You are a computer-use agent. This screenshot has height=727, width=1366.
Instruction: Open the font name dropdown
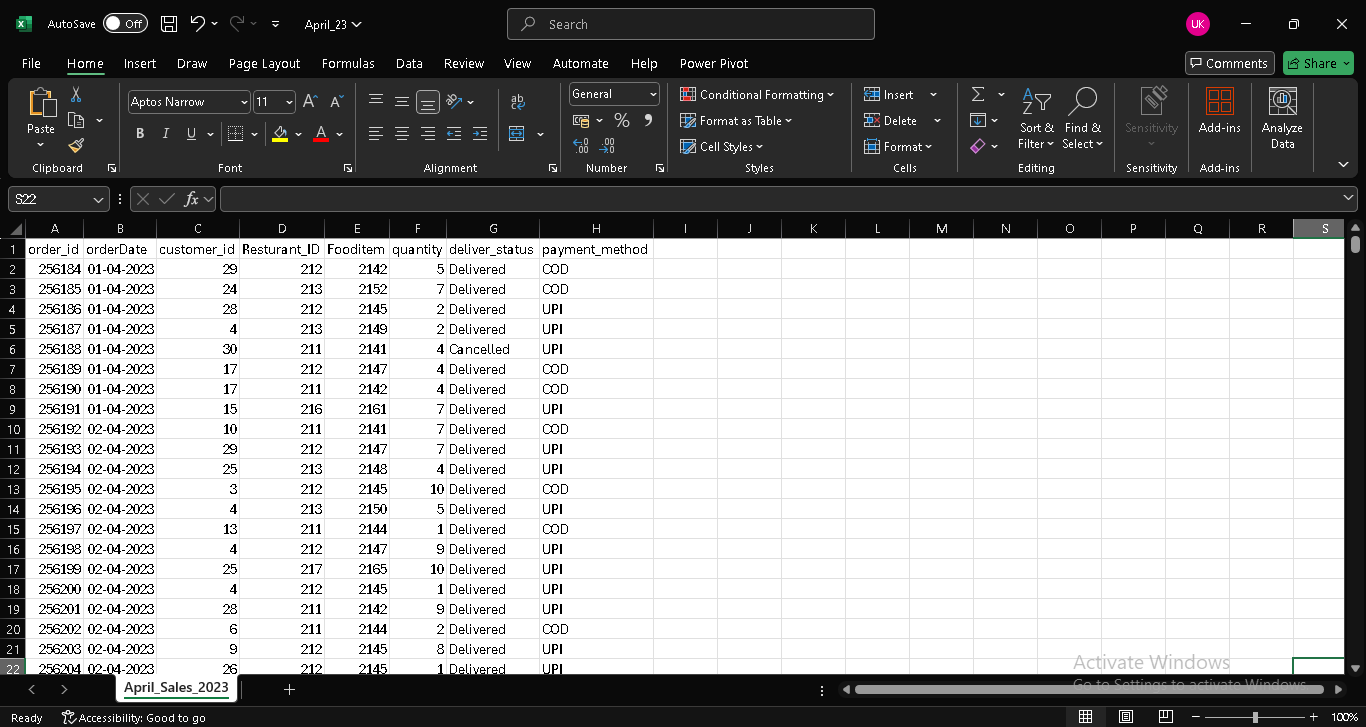244,102
